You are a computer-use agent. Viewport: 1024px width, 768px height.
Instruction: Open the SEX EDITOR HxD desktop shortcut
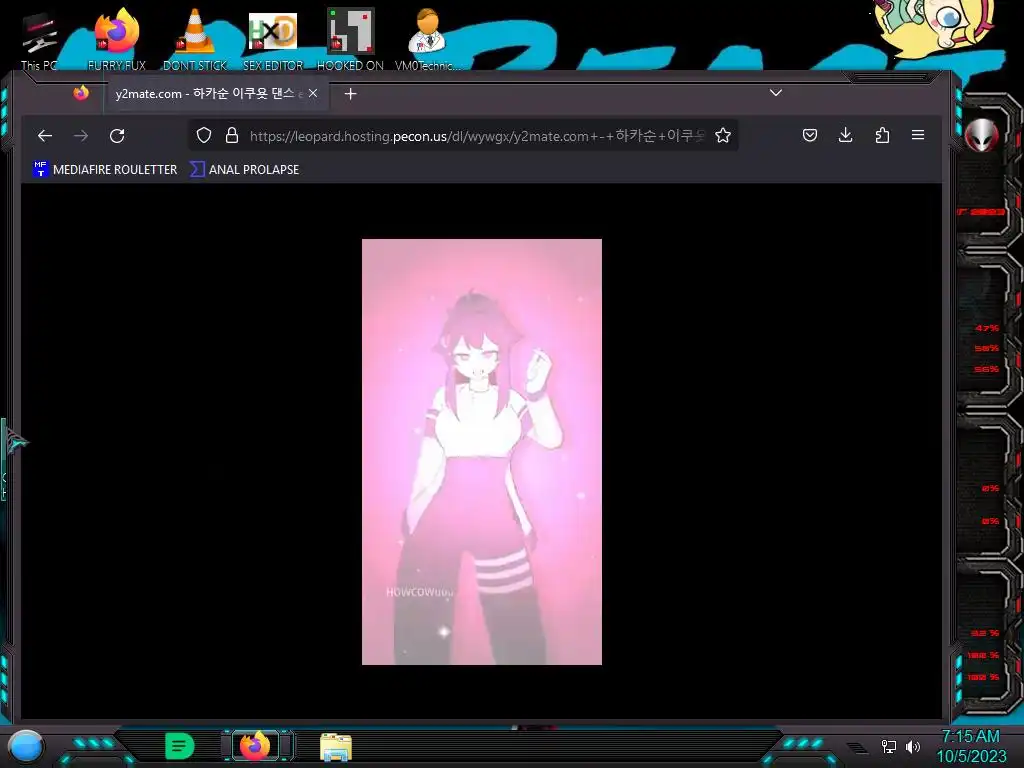tap(273, 40)
